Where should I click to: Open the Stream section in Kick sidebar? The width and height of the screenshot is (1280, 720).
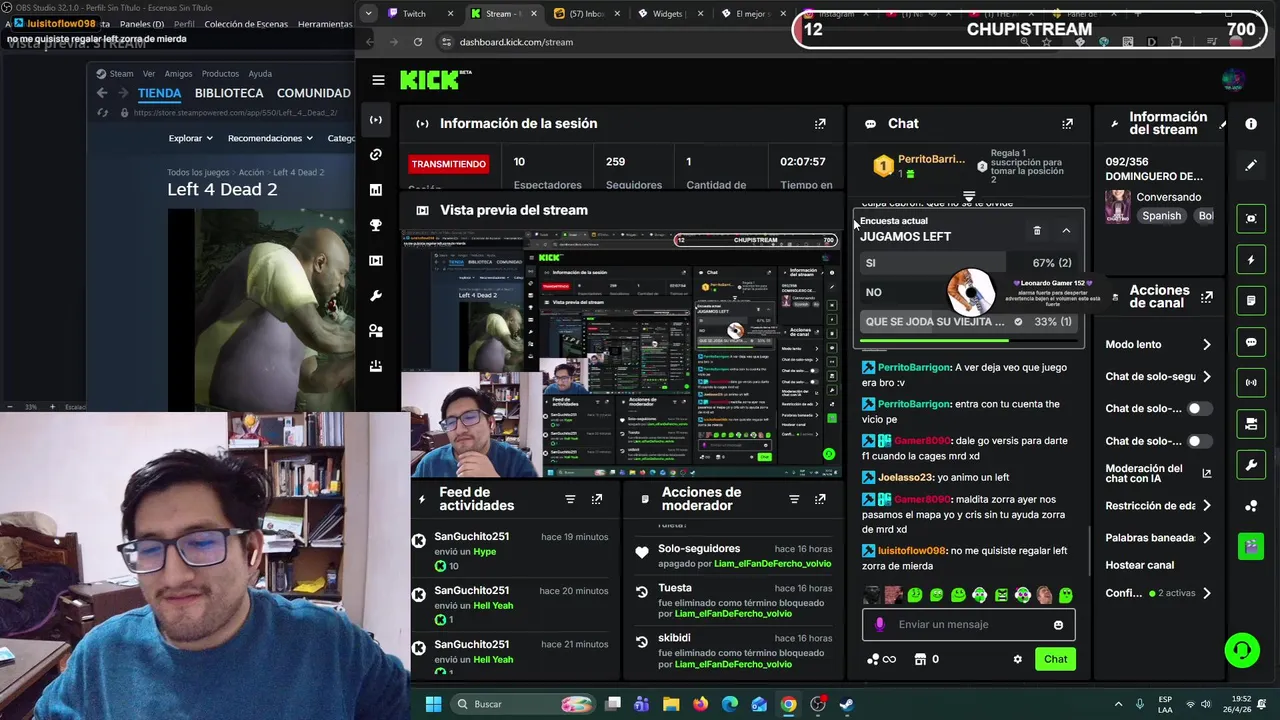pyautogui.click(x=376, y=120)
